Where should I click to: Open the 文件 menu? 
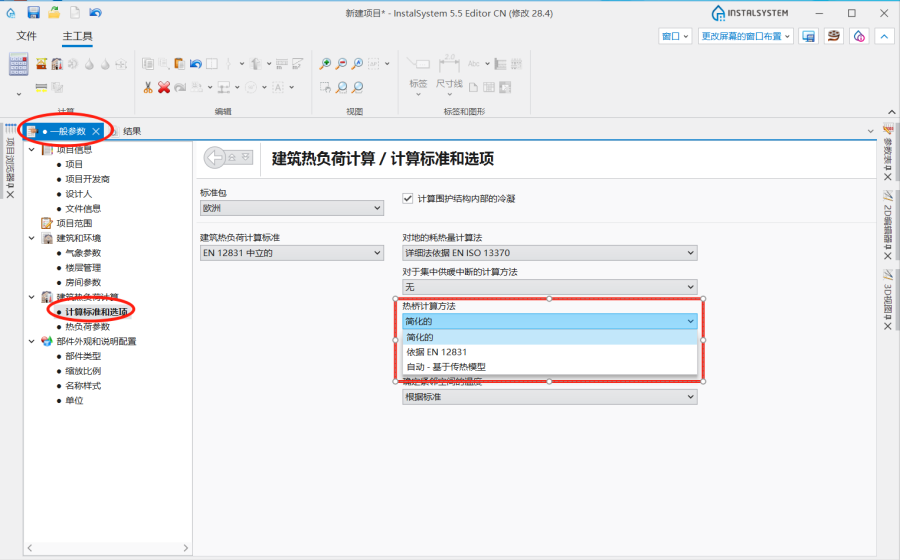pos(27,36)
